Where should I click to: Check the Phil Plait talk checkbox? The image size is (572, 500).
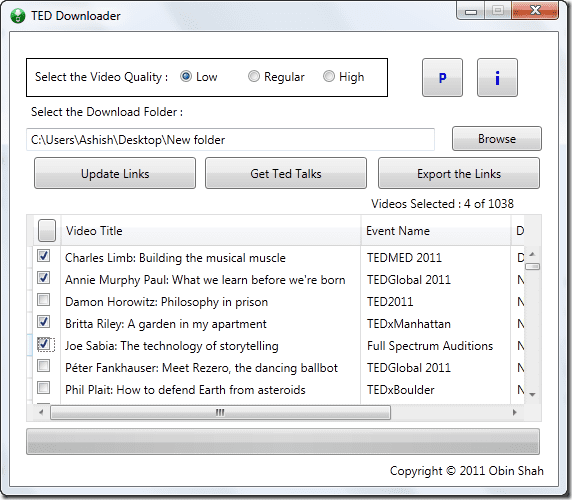(44, 387)
